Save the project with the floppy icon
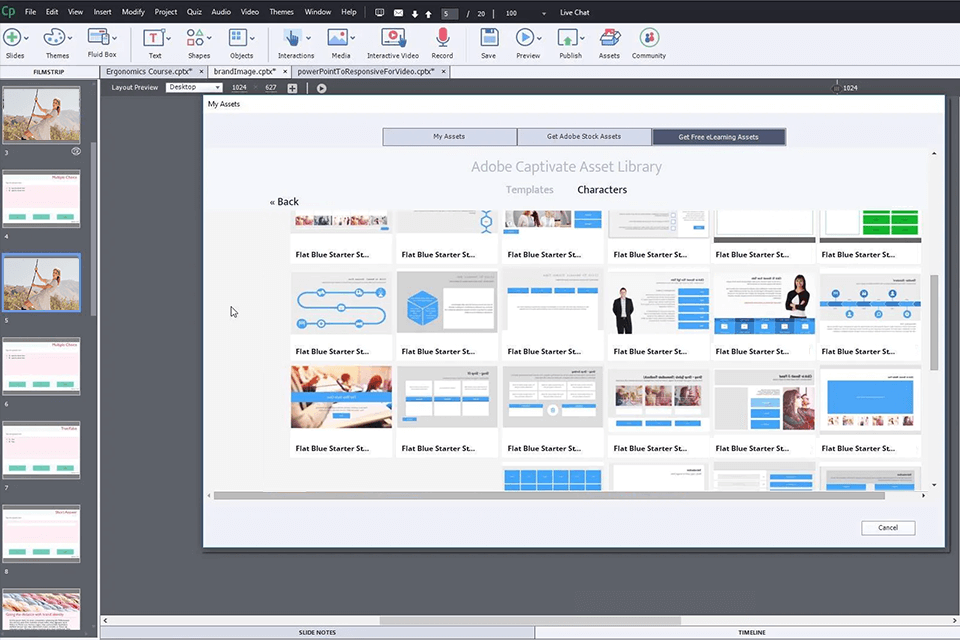This screenshot has width=960, height=640. click(489, 38)
